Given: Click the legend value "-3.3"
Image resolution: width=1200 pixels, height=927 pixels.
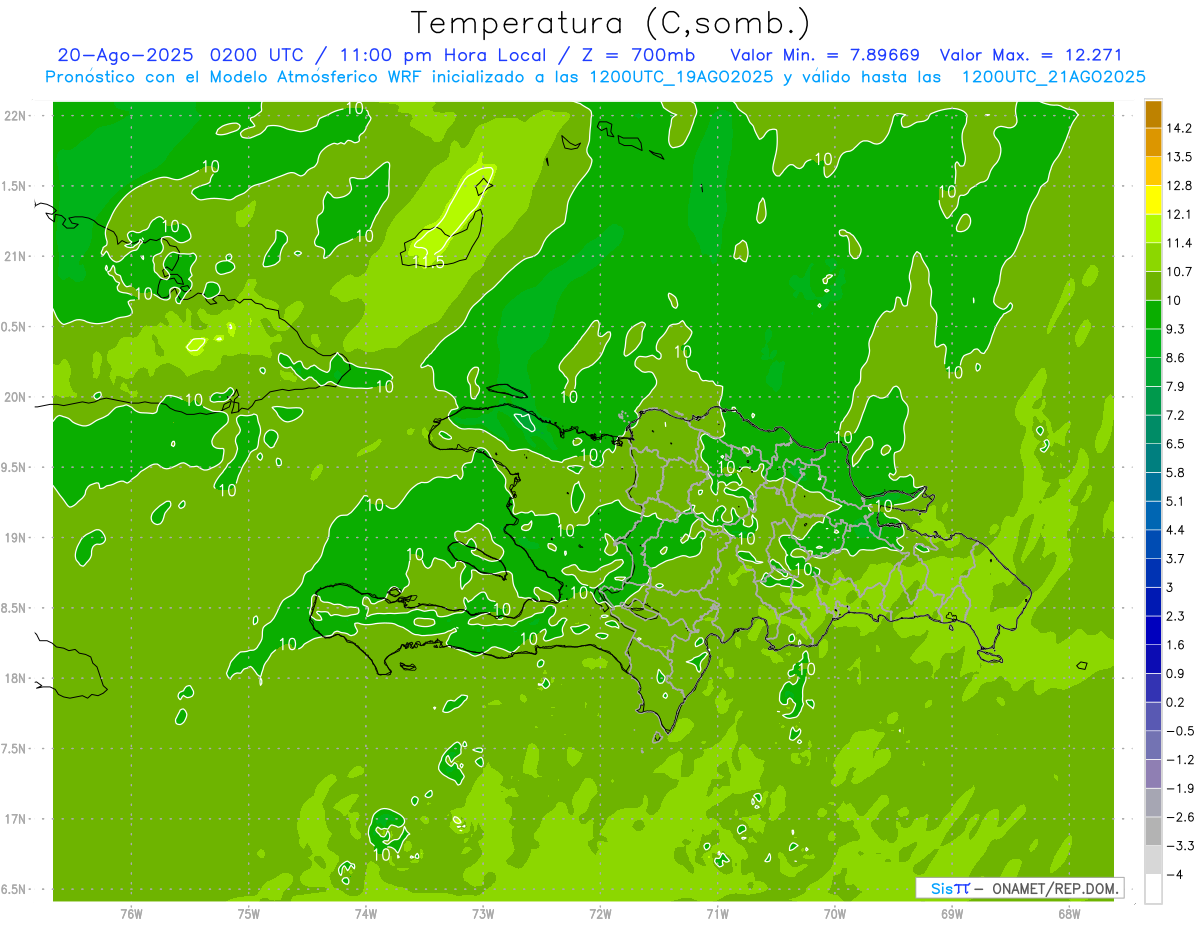Looking at the screenshot, I should pyautogui.click(x=1180, y=846).
